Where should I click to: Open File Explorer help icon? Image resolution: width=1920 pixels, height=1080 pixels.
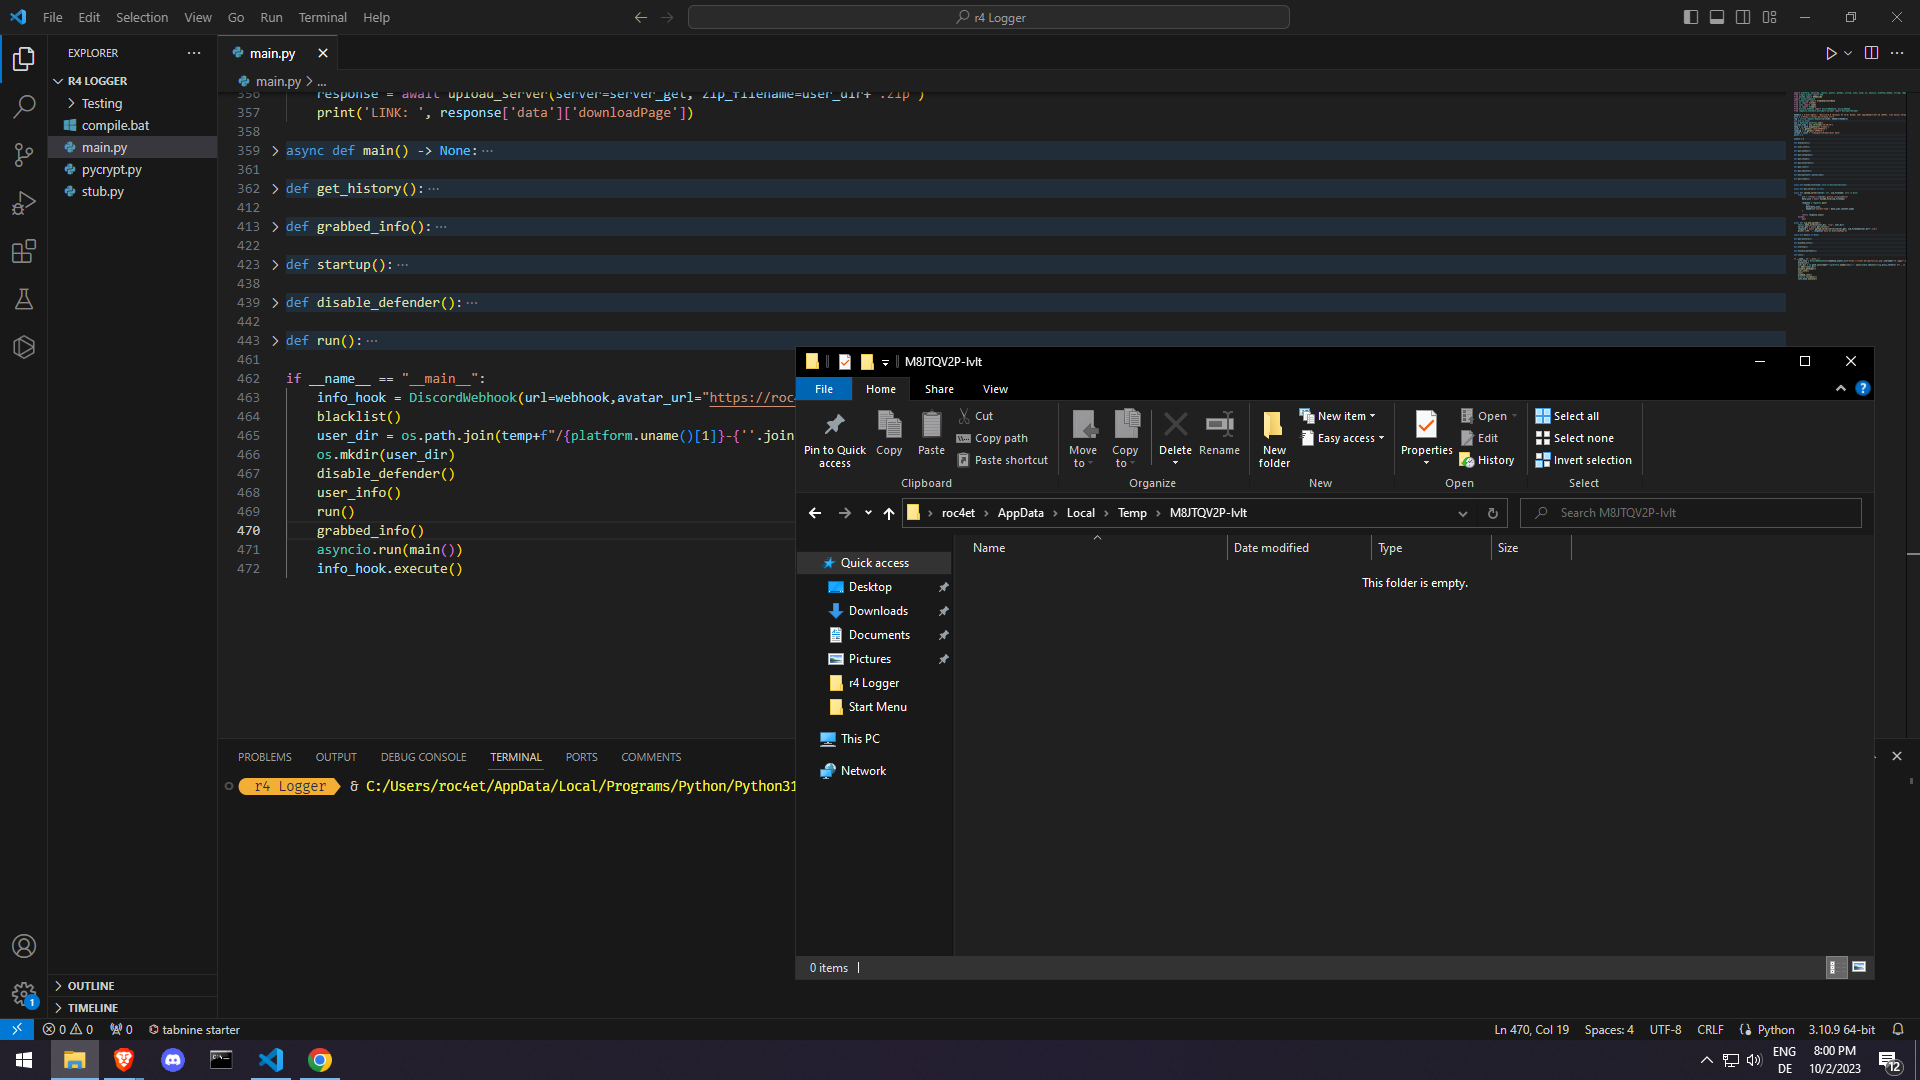tap(1862, 389)
